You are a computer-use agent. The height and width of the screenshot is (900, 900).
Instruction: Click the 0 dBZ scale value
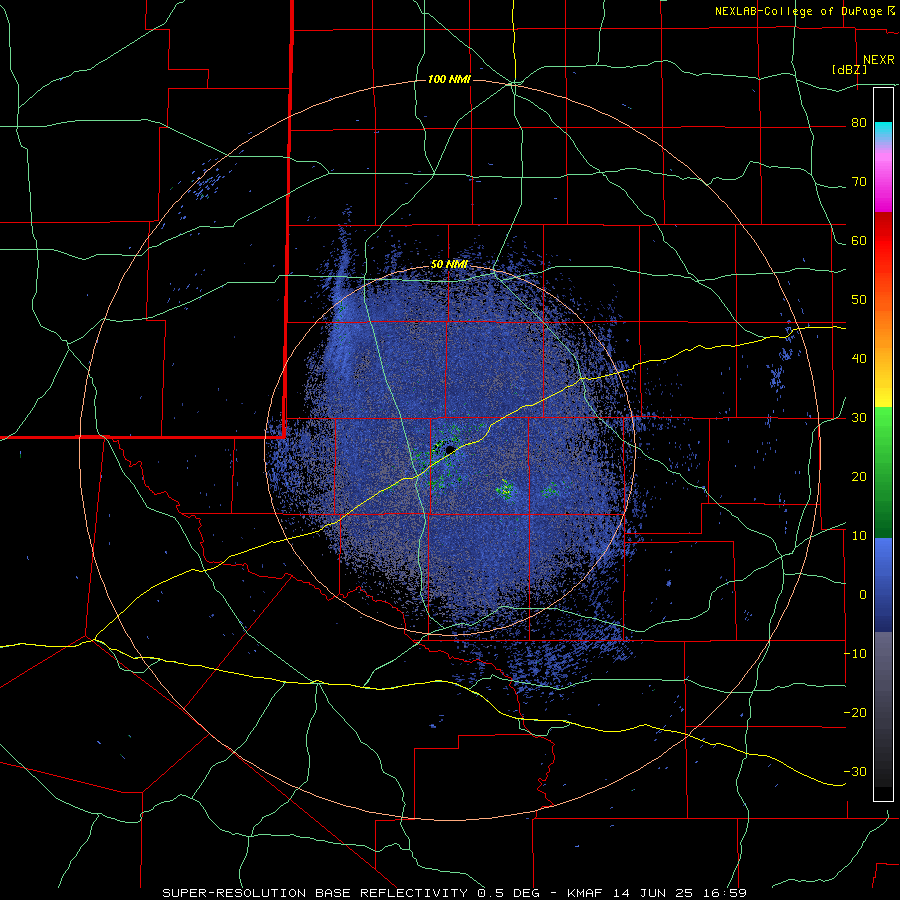click(x=863, y=595)
